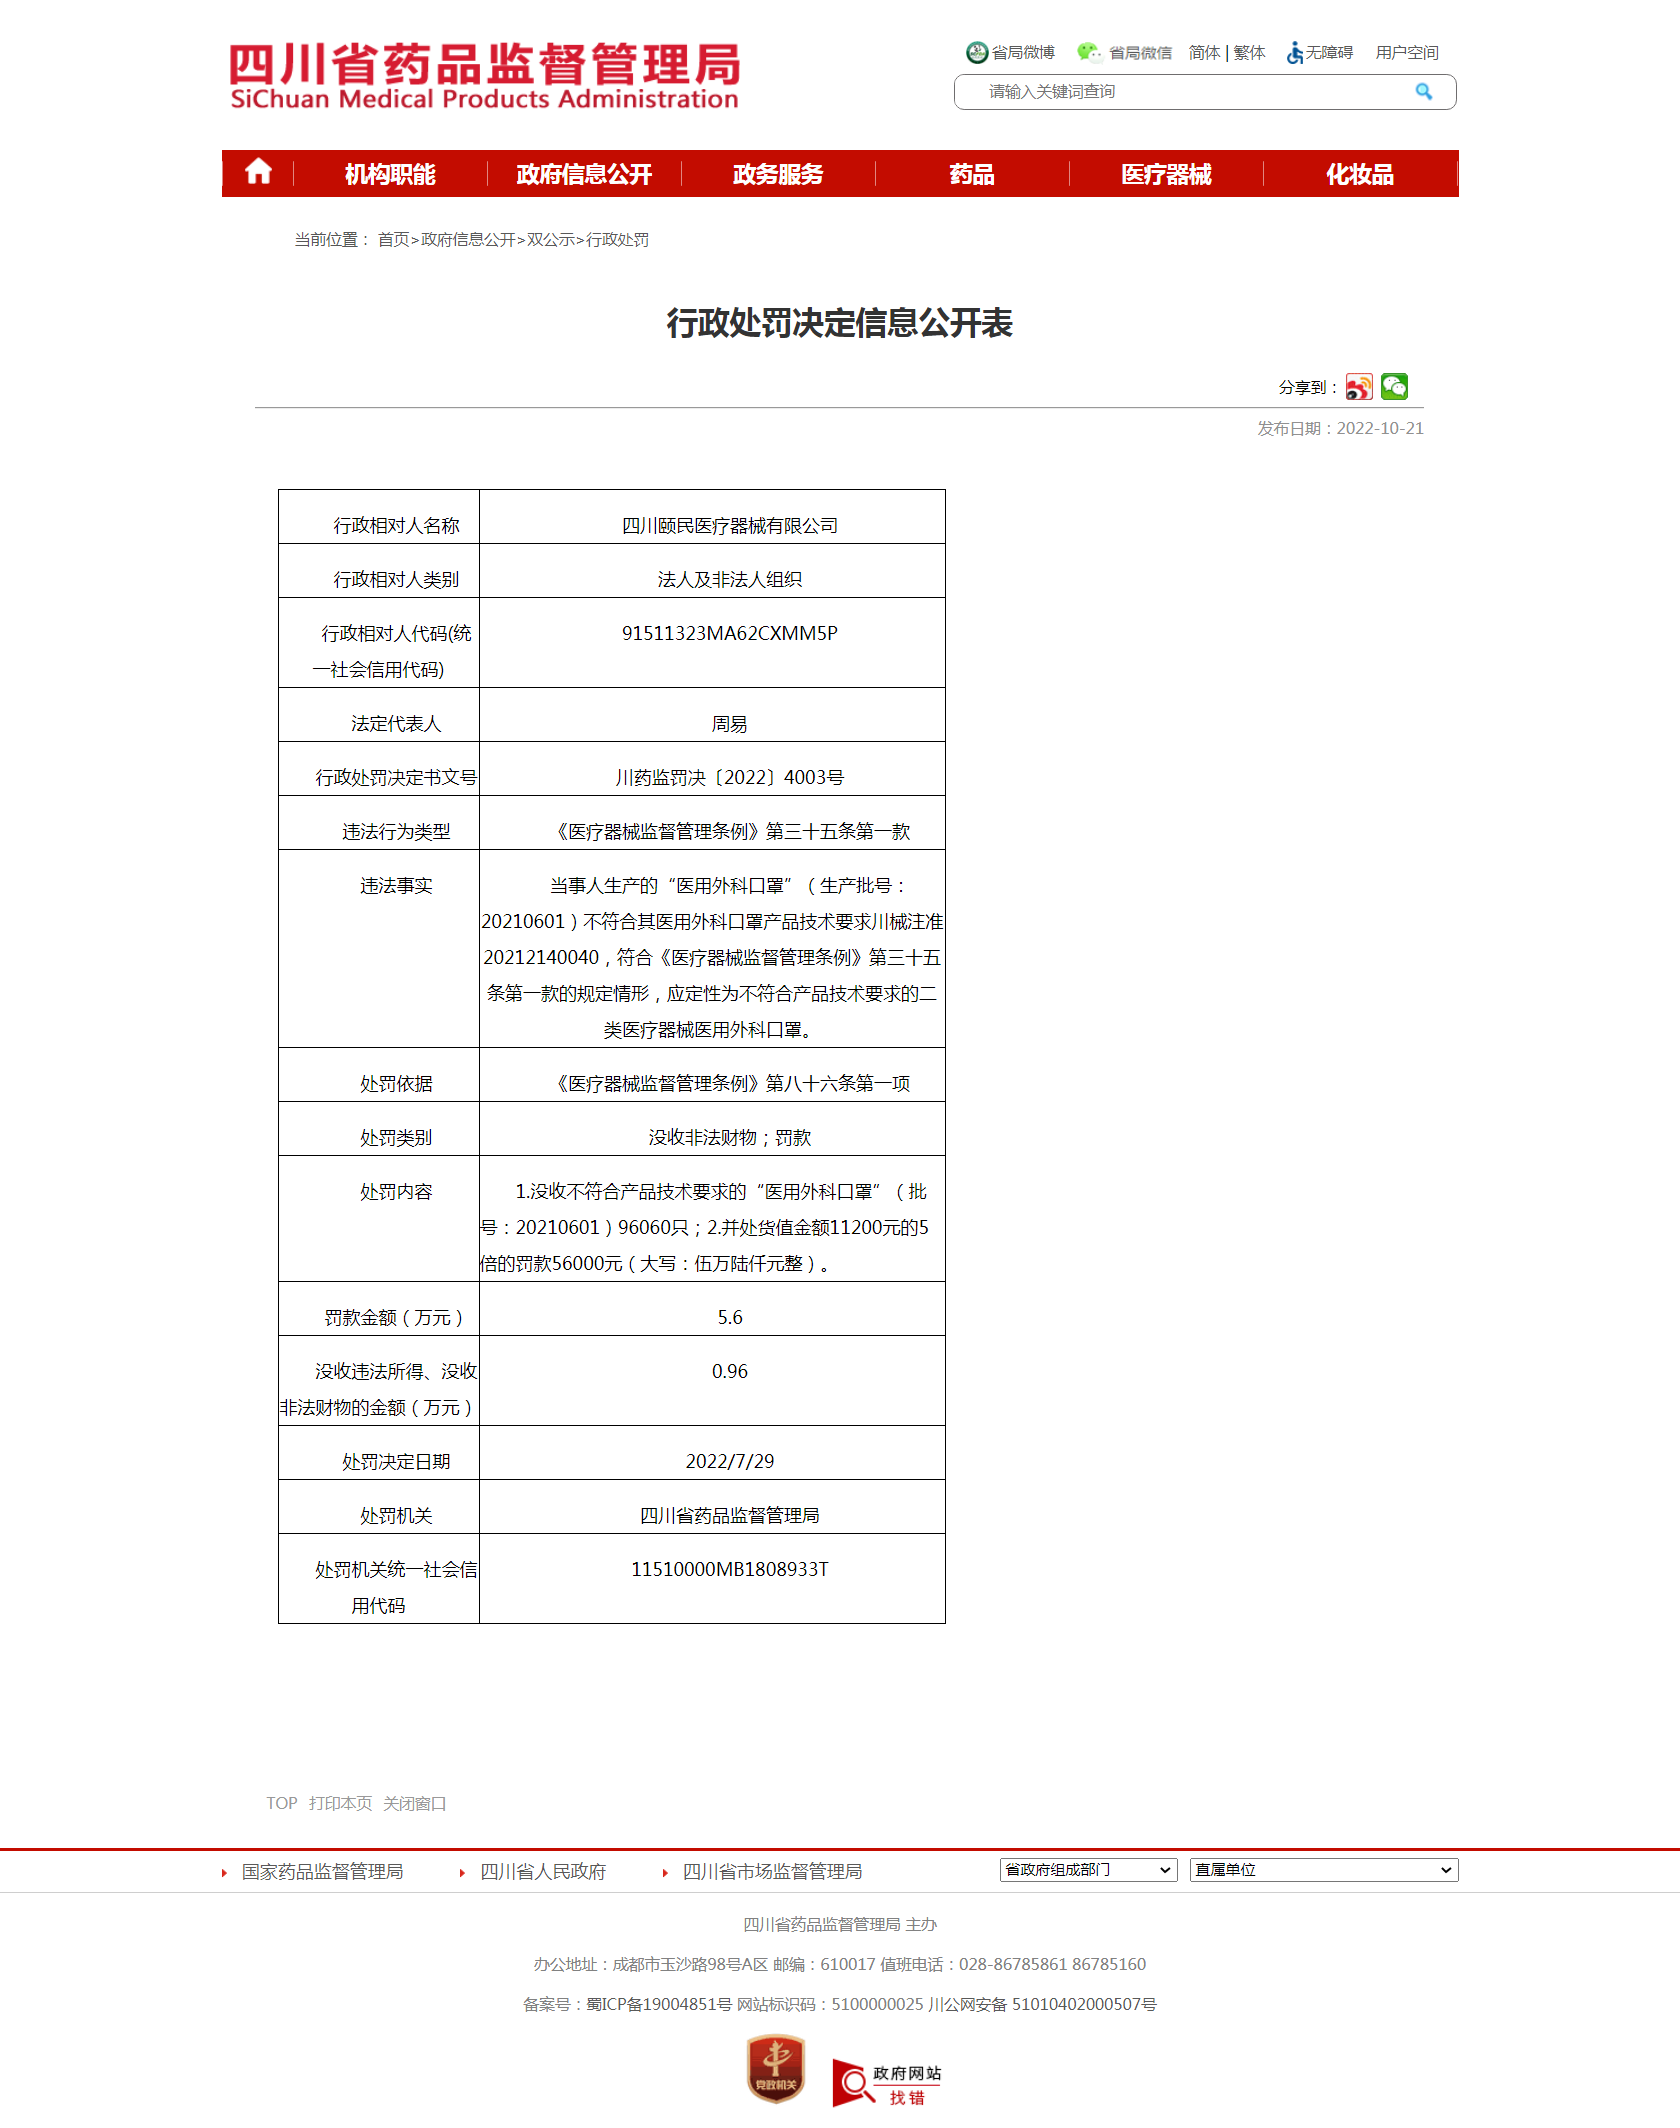The height and width of the screenshot is (2128, 1680).
Task: Click the page title 行政处罚决定信息公开表
Action: [x=840, y=323]
